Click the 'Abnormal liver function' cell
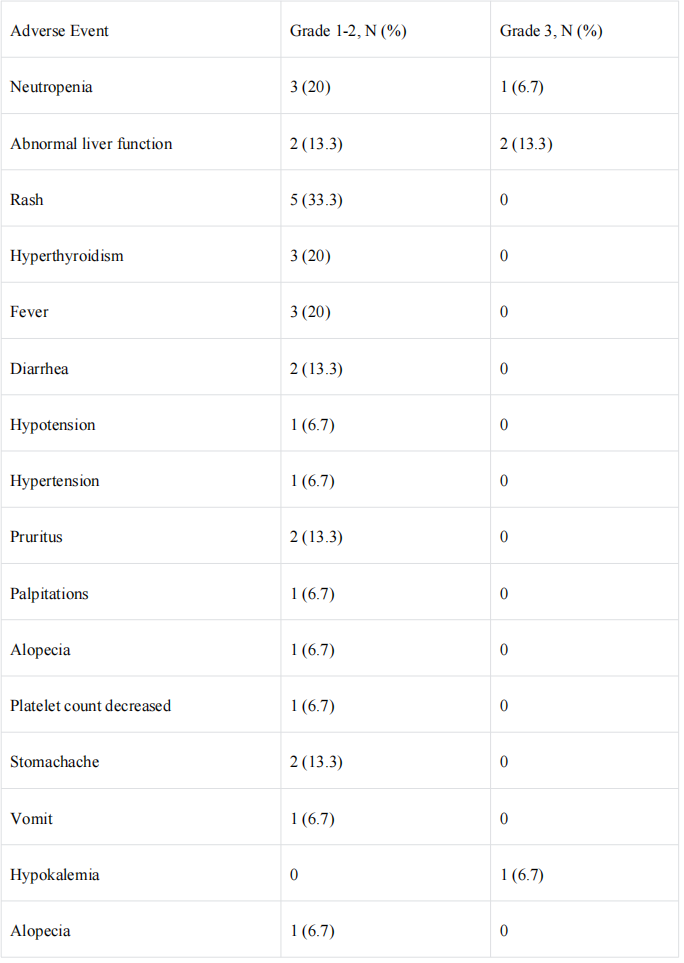Screen dimensions: 684x963 pos(91,143)
